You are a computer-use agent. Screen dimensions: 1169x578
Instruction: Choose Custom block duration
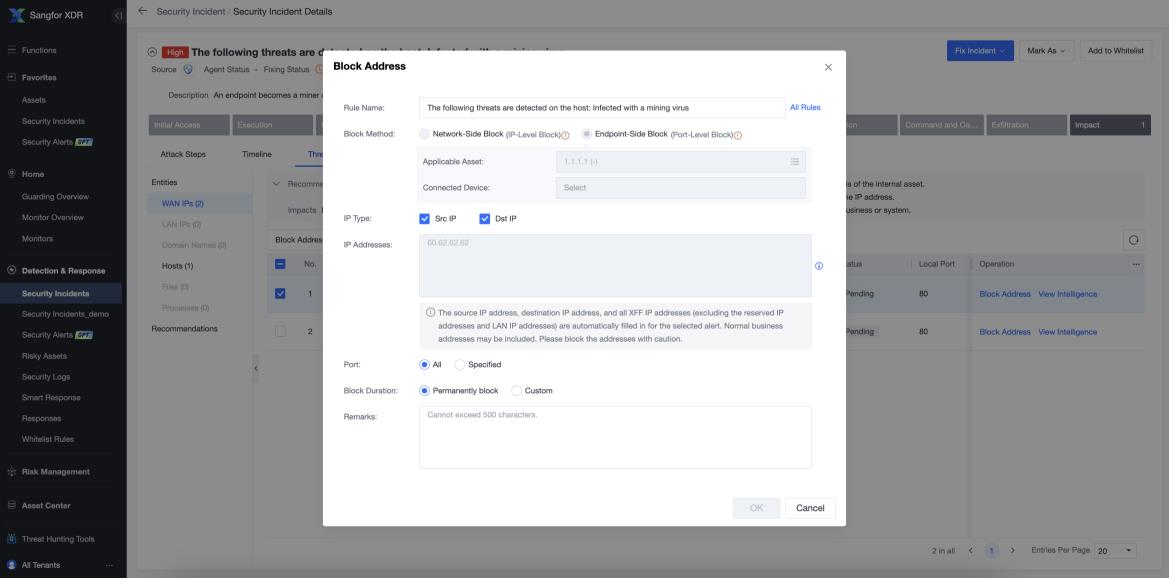coord(516,391)
